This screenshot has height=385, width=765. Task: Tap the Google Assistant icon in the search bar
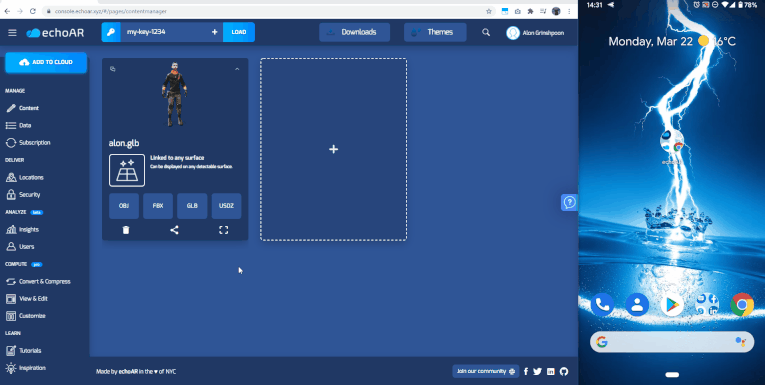(x=740, y=342)
